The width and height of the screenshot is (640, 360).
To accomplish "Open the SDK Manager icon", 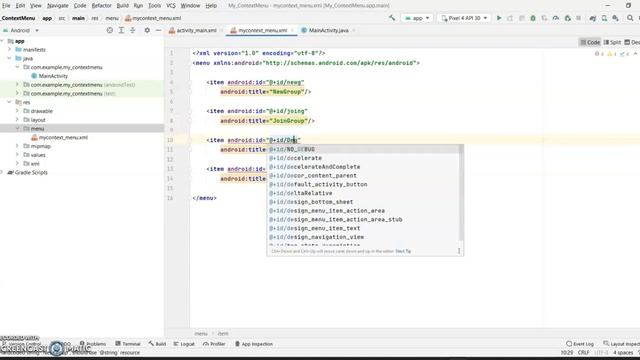I will [x=616, y=18].
